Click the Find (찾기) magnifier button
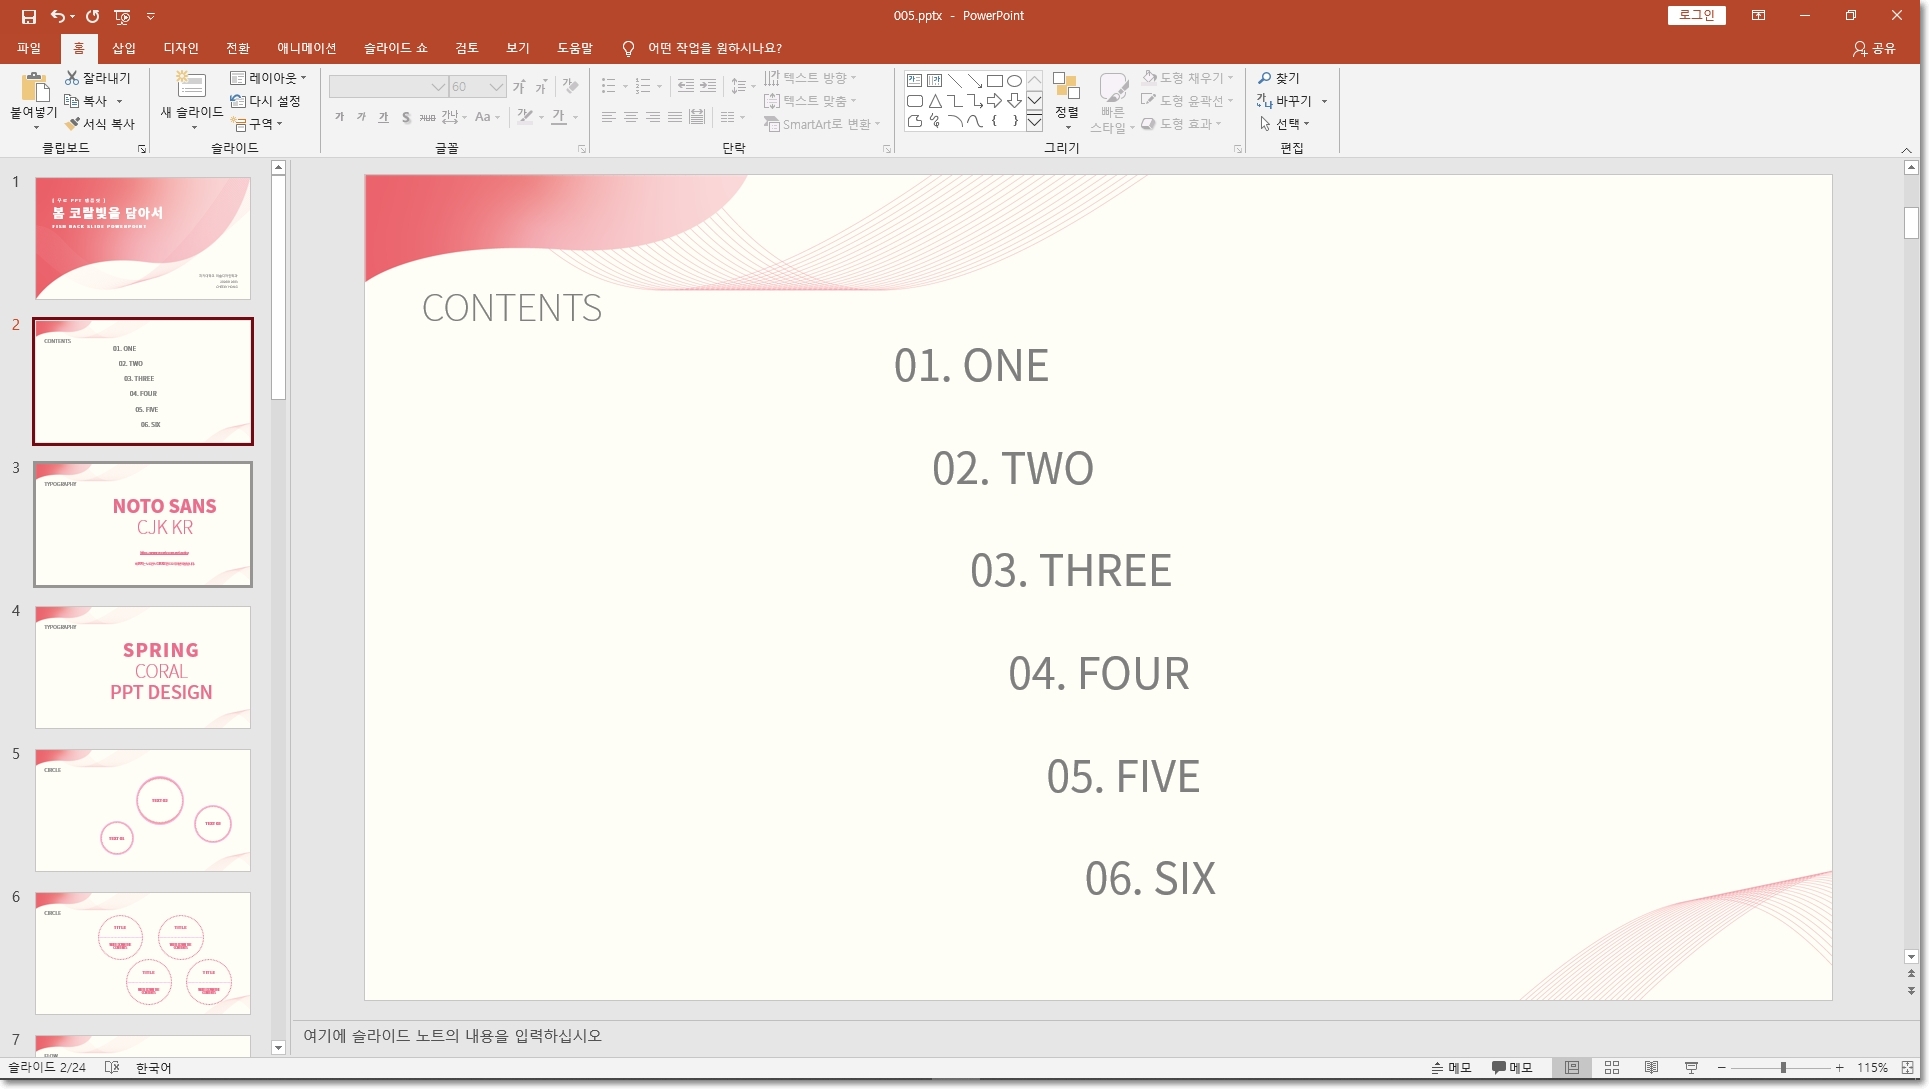The height and width of the screenshot is (1089, 1929). coord(1279,78)
